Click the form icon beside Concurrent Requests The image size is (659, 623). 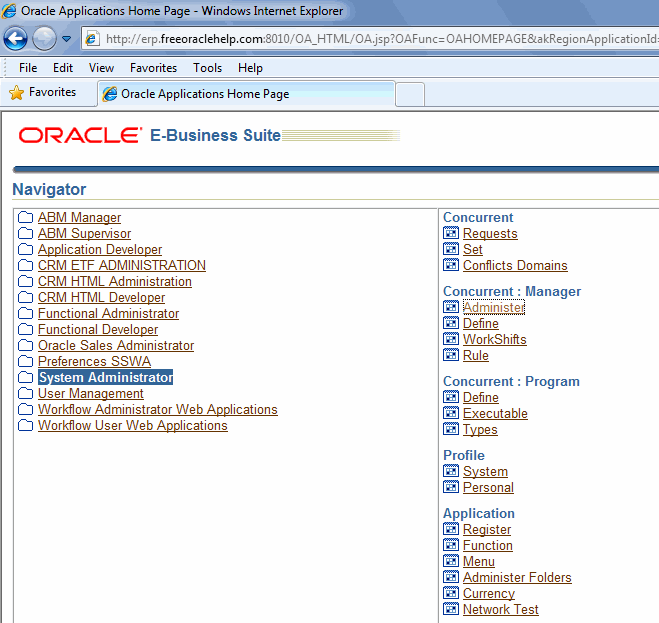pos(451,233)
